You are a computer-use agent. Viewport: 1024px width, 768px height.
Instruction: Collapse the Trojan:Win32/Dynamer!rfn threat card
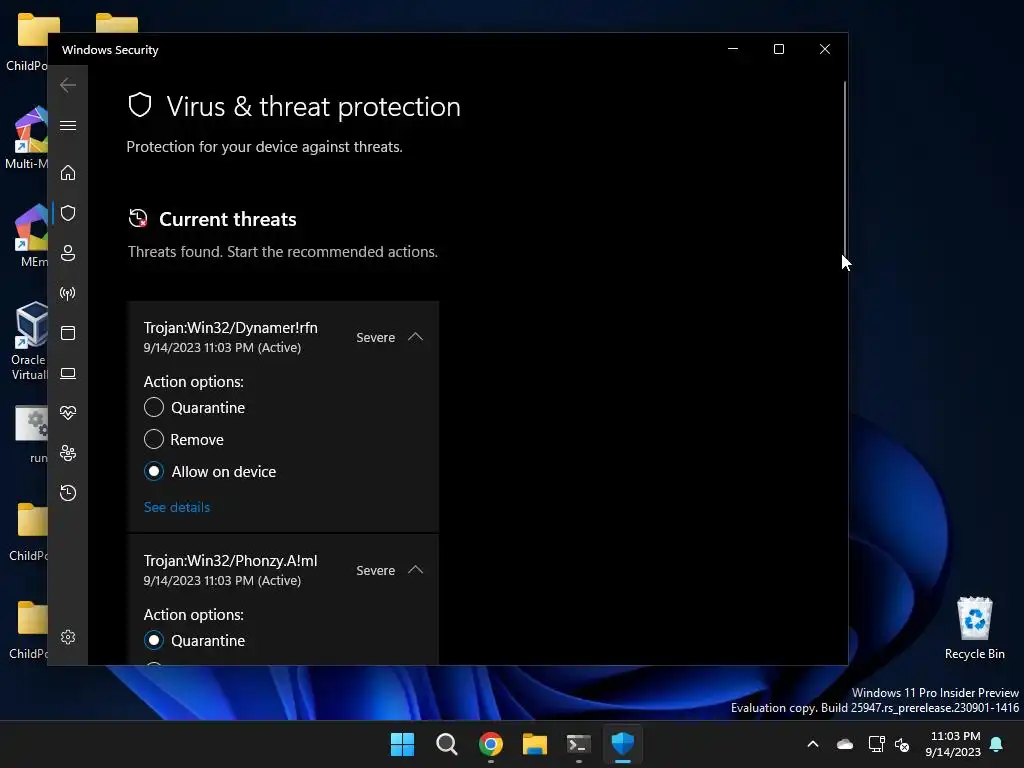[415, 337]
